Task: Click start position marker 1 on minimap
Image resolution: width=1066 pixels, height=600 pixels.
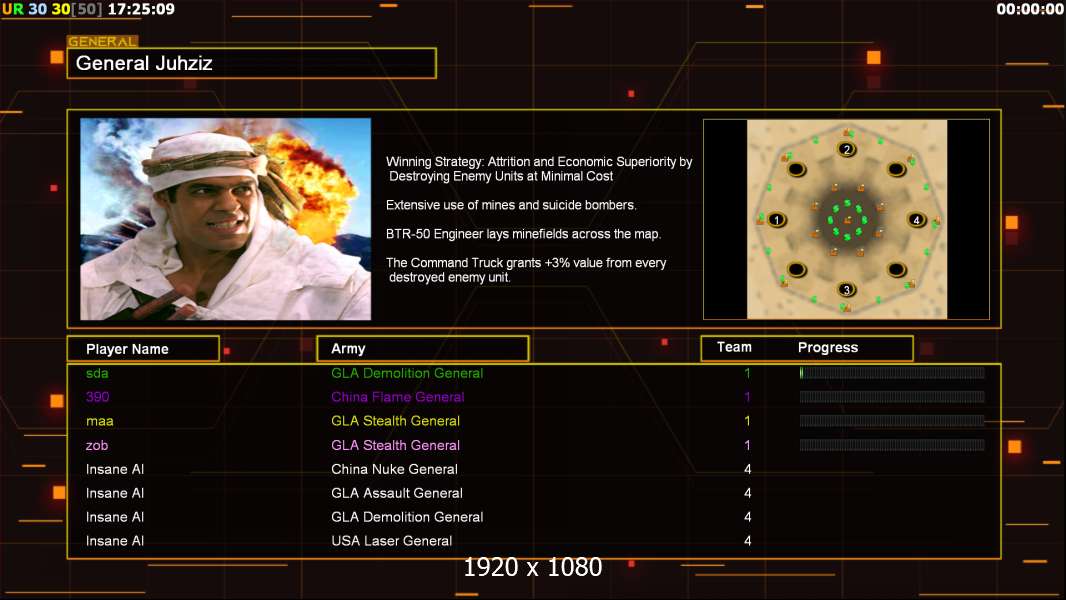Action: click(776, 219)
